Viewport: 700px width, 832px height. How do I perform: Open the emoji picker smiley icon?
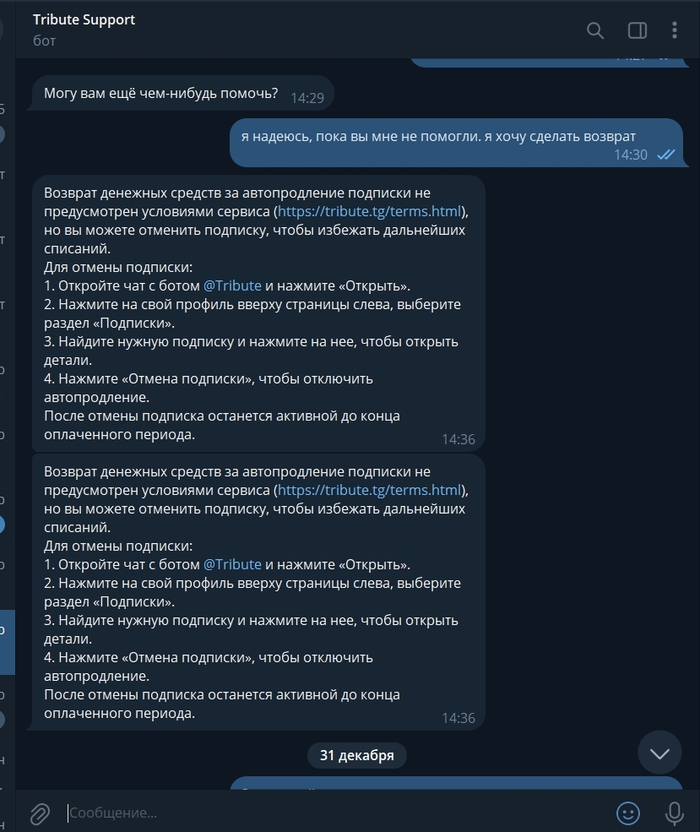[x=628, y=812]
